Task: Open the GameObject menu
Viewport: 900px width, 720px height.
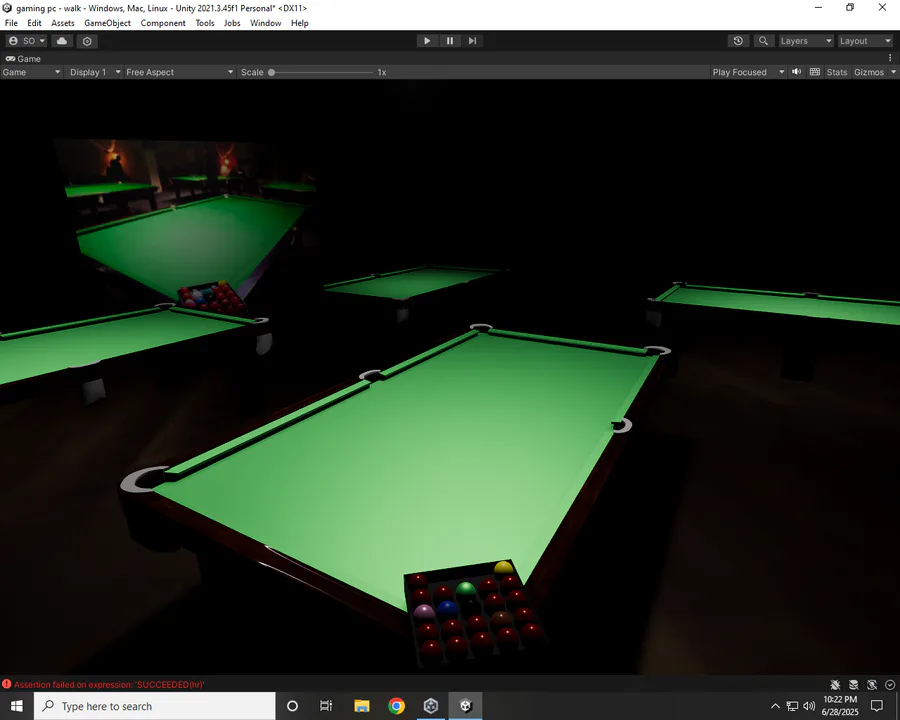Action: [107, 23]
